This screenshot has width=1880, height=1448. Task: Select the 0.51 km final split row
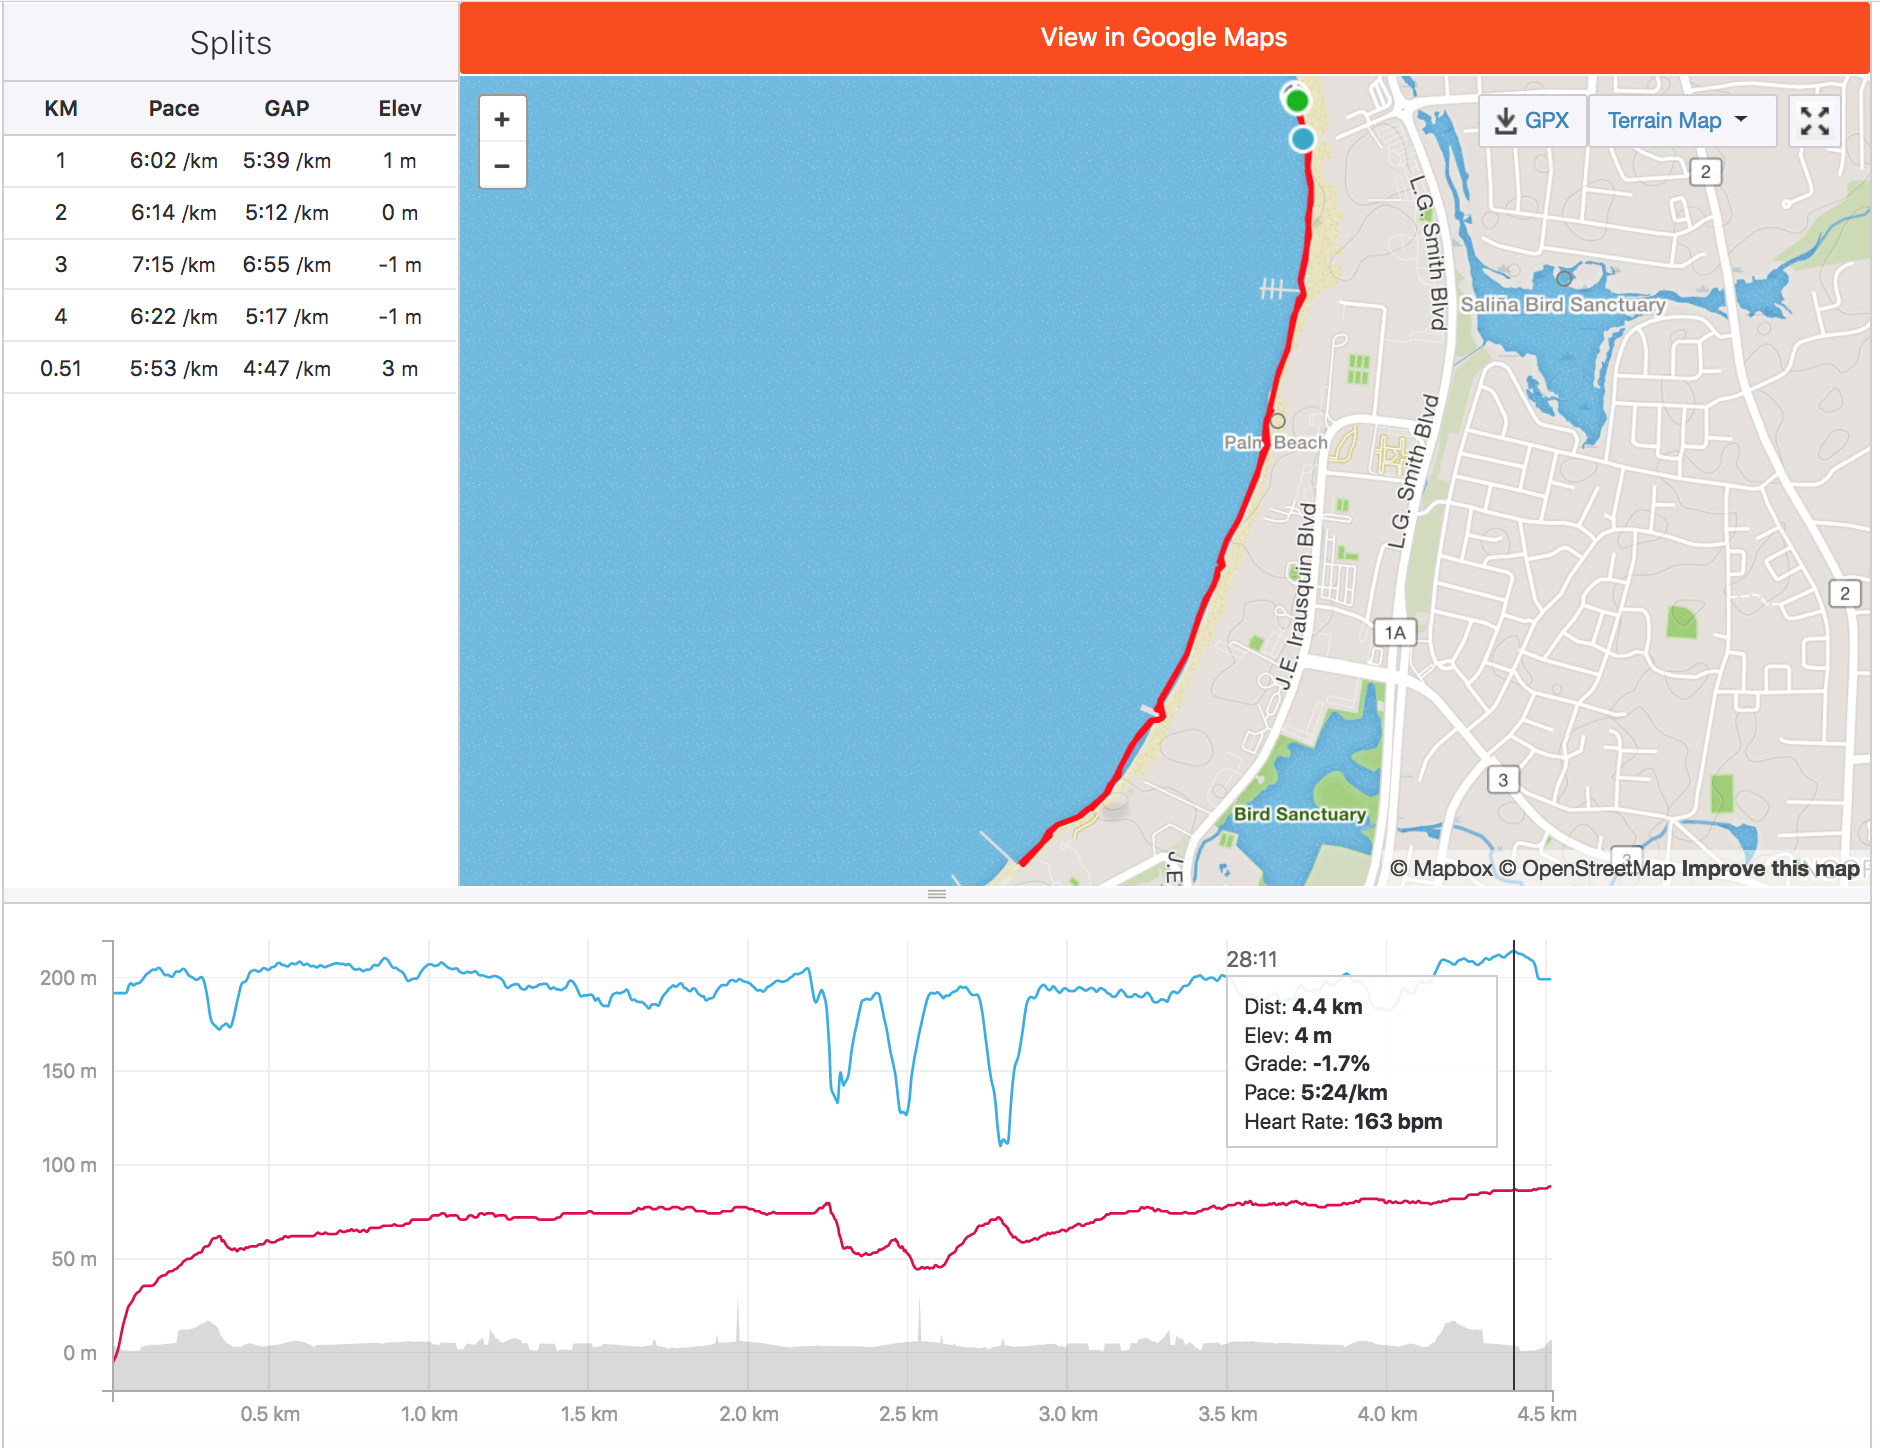point(230,369)
